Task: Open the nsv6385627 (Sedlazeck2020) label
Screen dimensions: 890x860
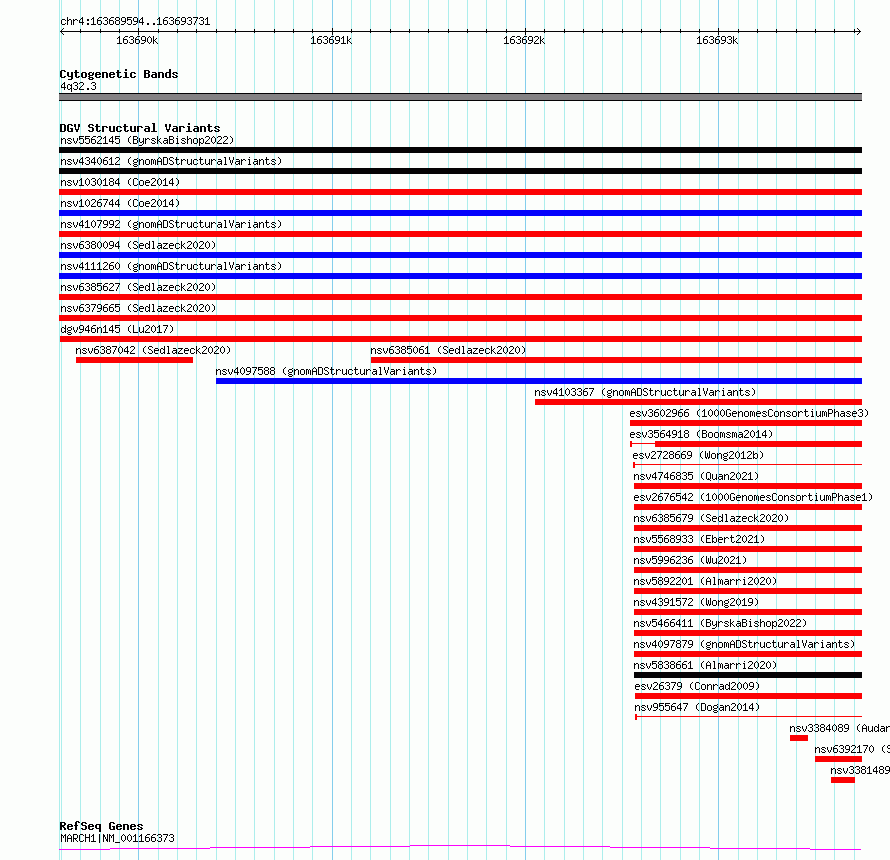Action: click(138, 287)
